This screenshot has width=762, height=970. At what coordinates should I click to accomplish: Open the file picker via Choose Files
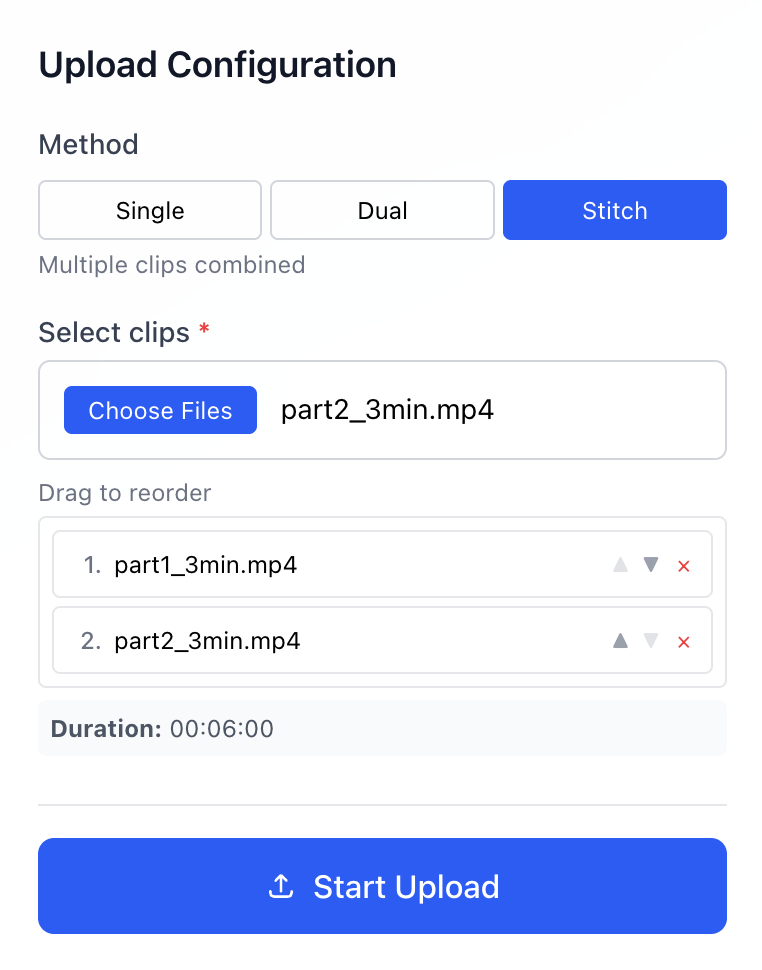pyautogui.click(x=160, y=410)
